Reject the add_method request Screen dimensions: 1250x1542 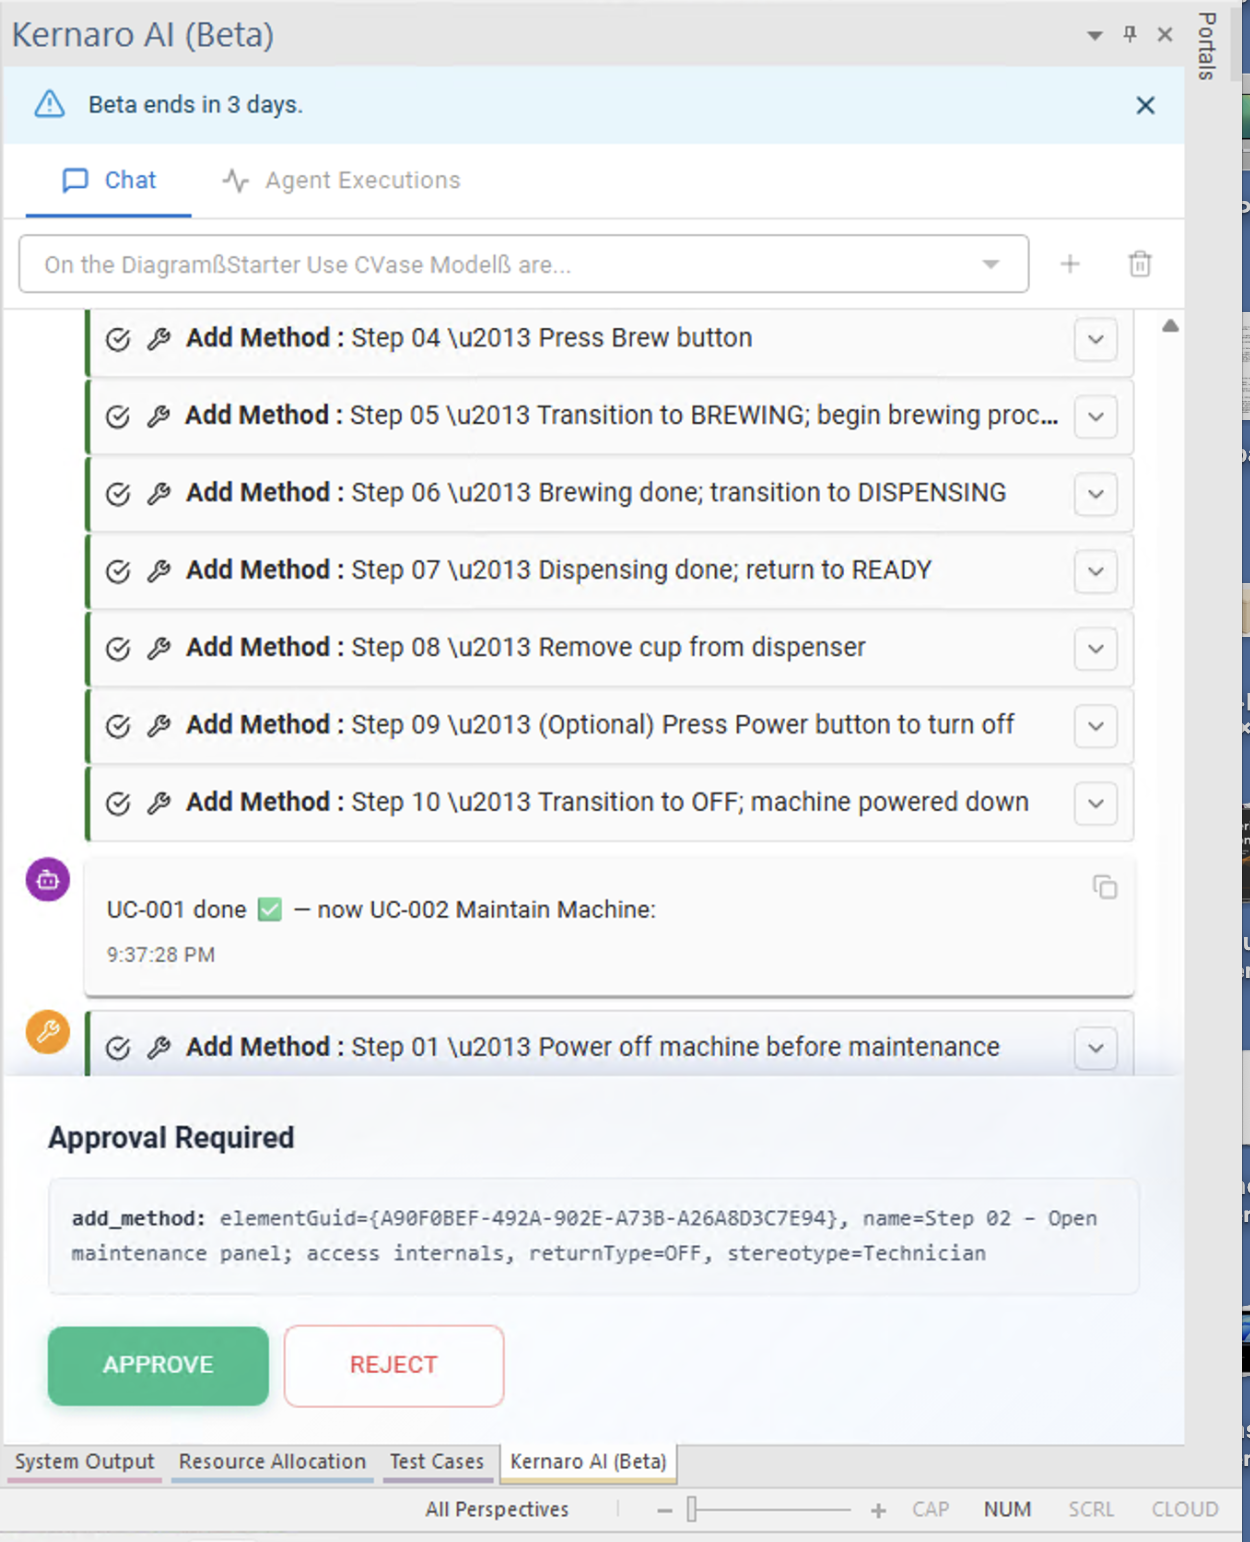(x=394, y=1365)
